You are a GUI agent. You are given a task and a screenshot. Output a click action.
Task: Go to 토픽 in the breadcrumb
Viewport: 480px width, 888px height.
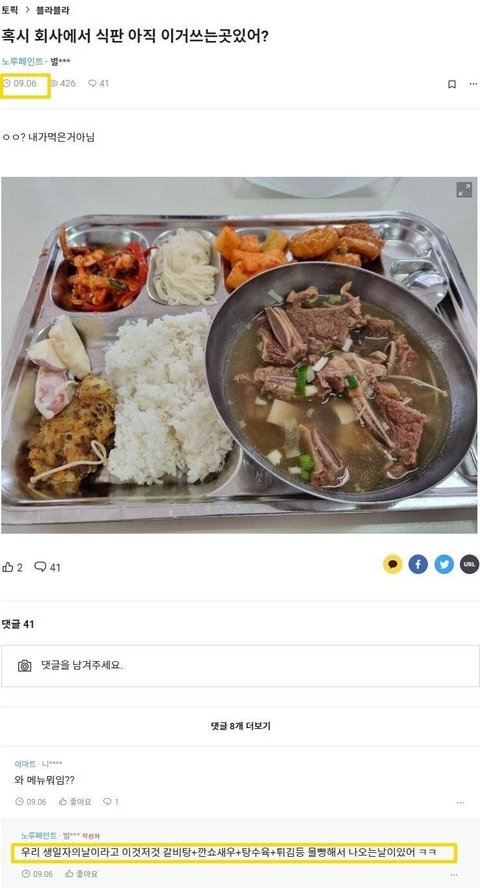coord(10,10)
